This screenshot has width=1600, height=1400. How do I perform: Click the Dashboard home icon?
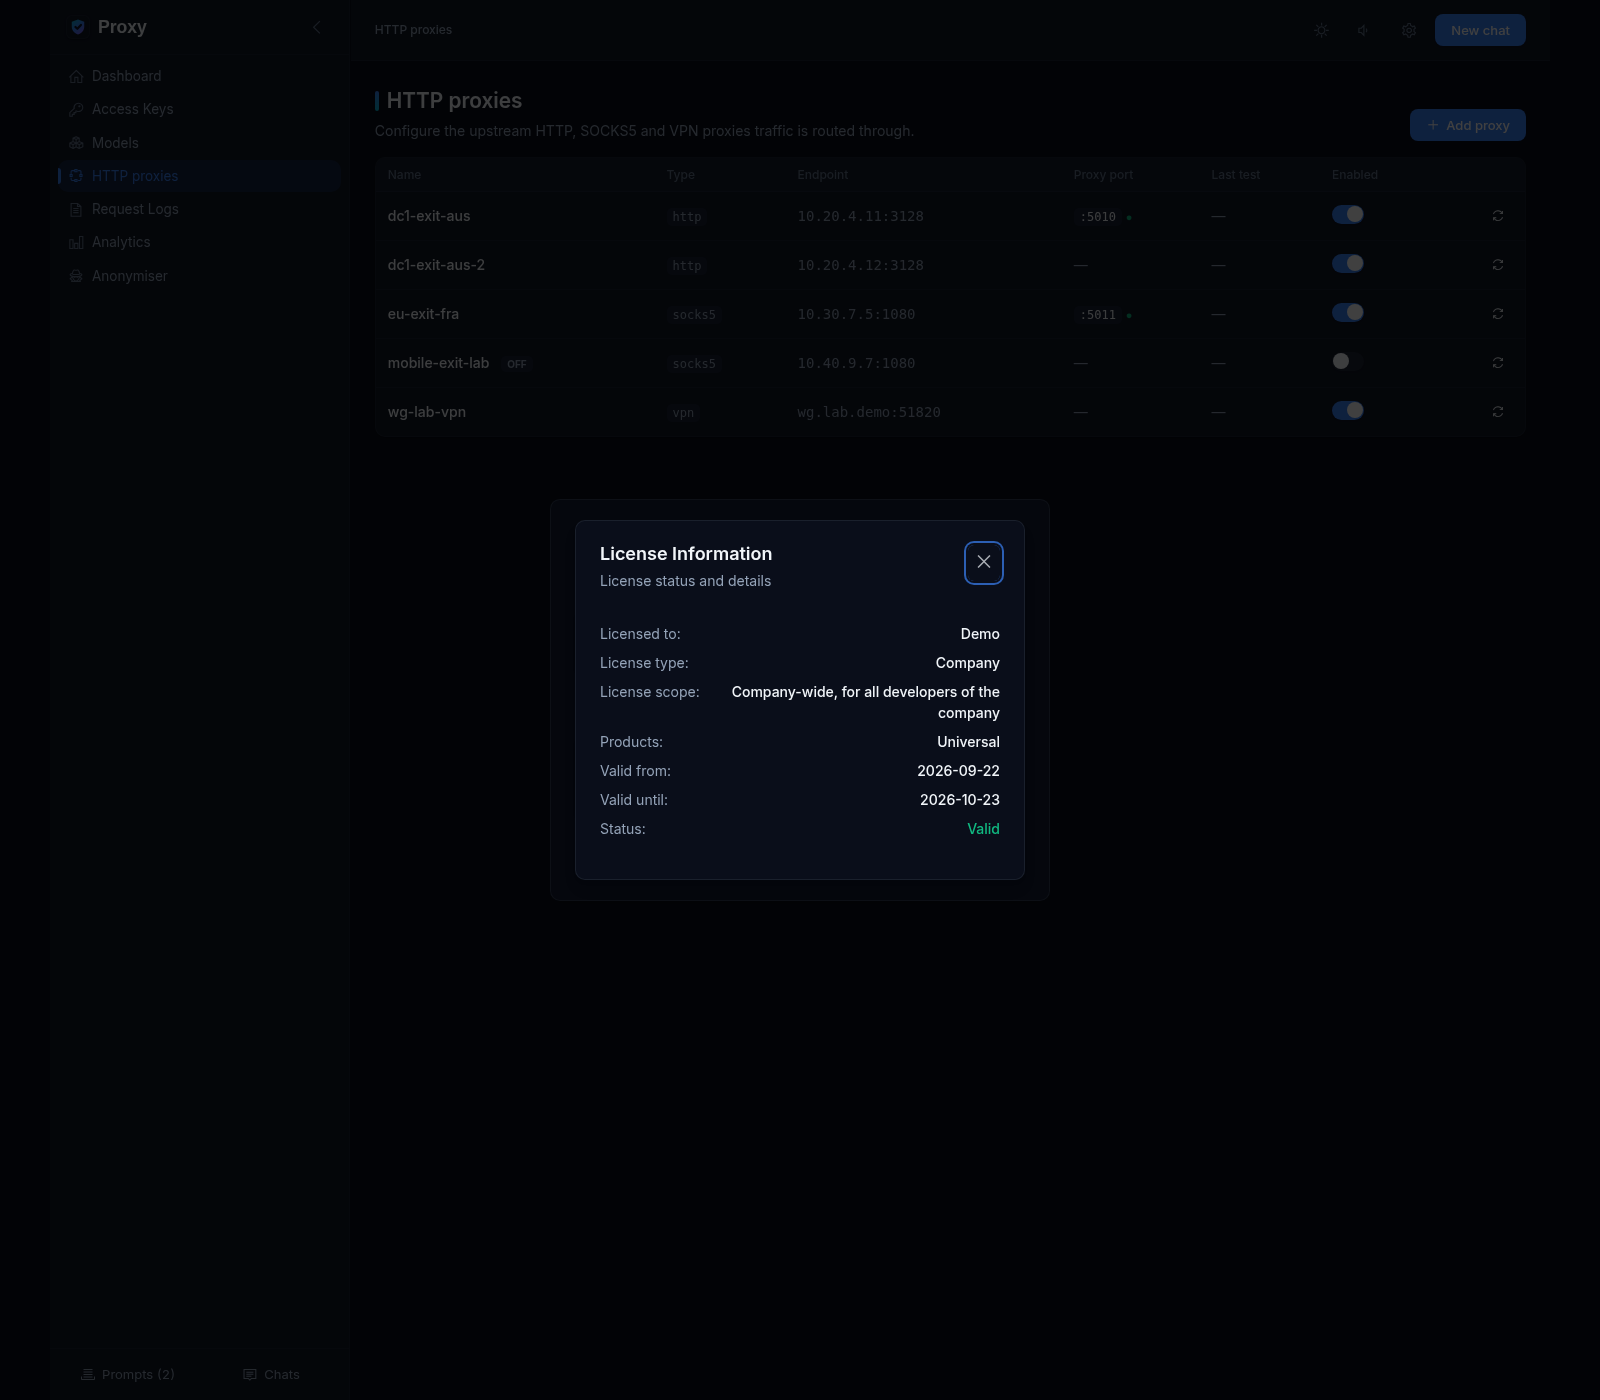pos(76,76)
